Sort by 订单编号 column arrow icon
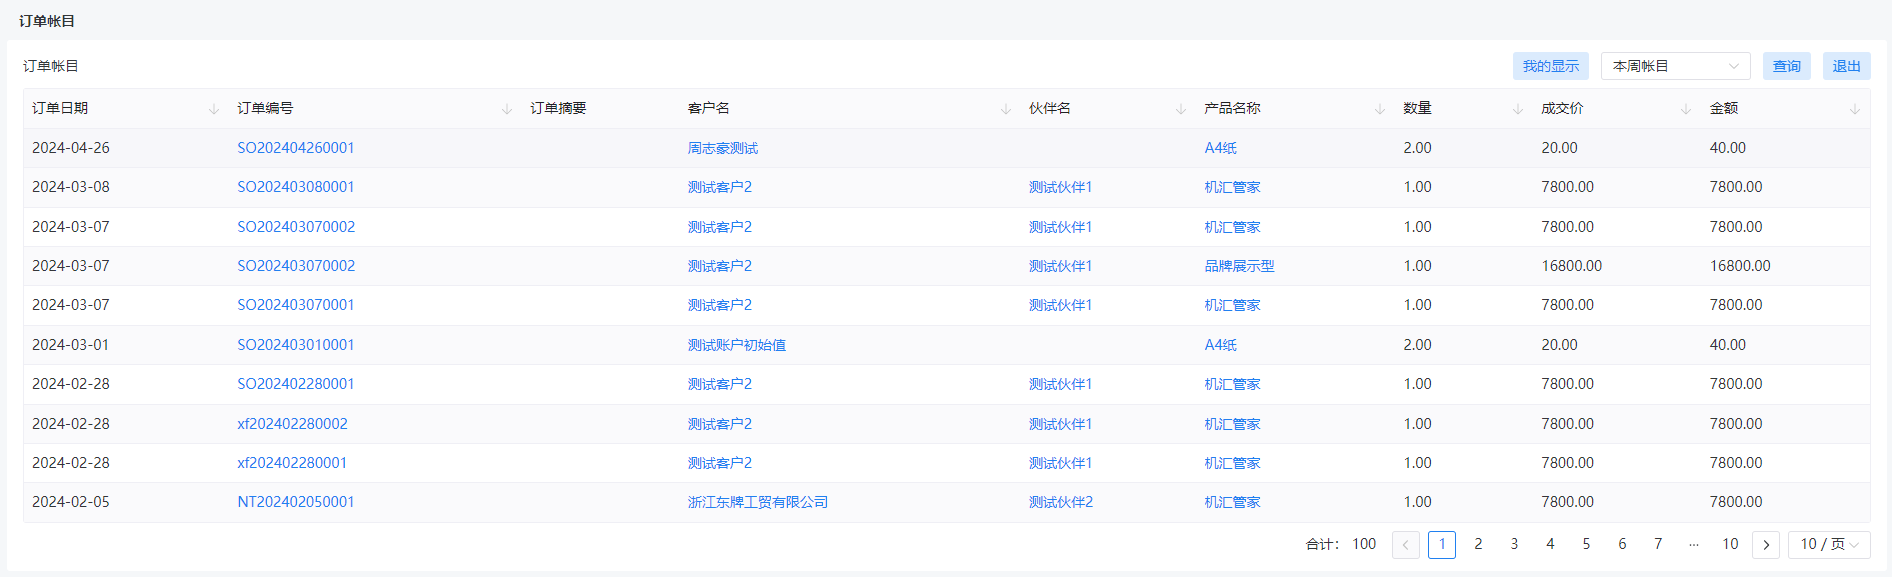The image size is (1892, 577). click(x=507, y=109)
